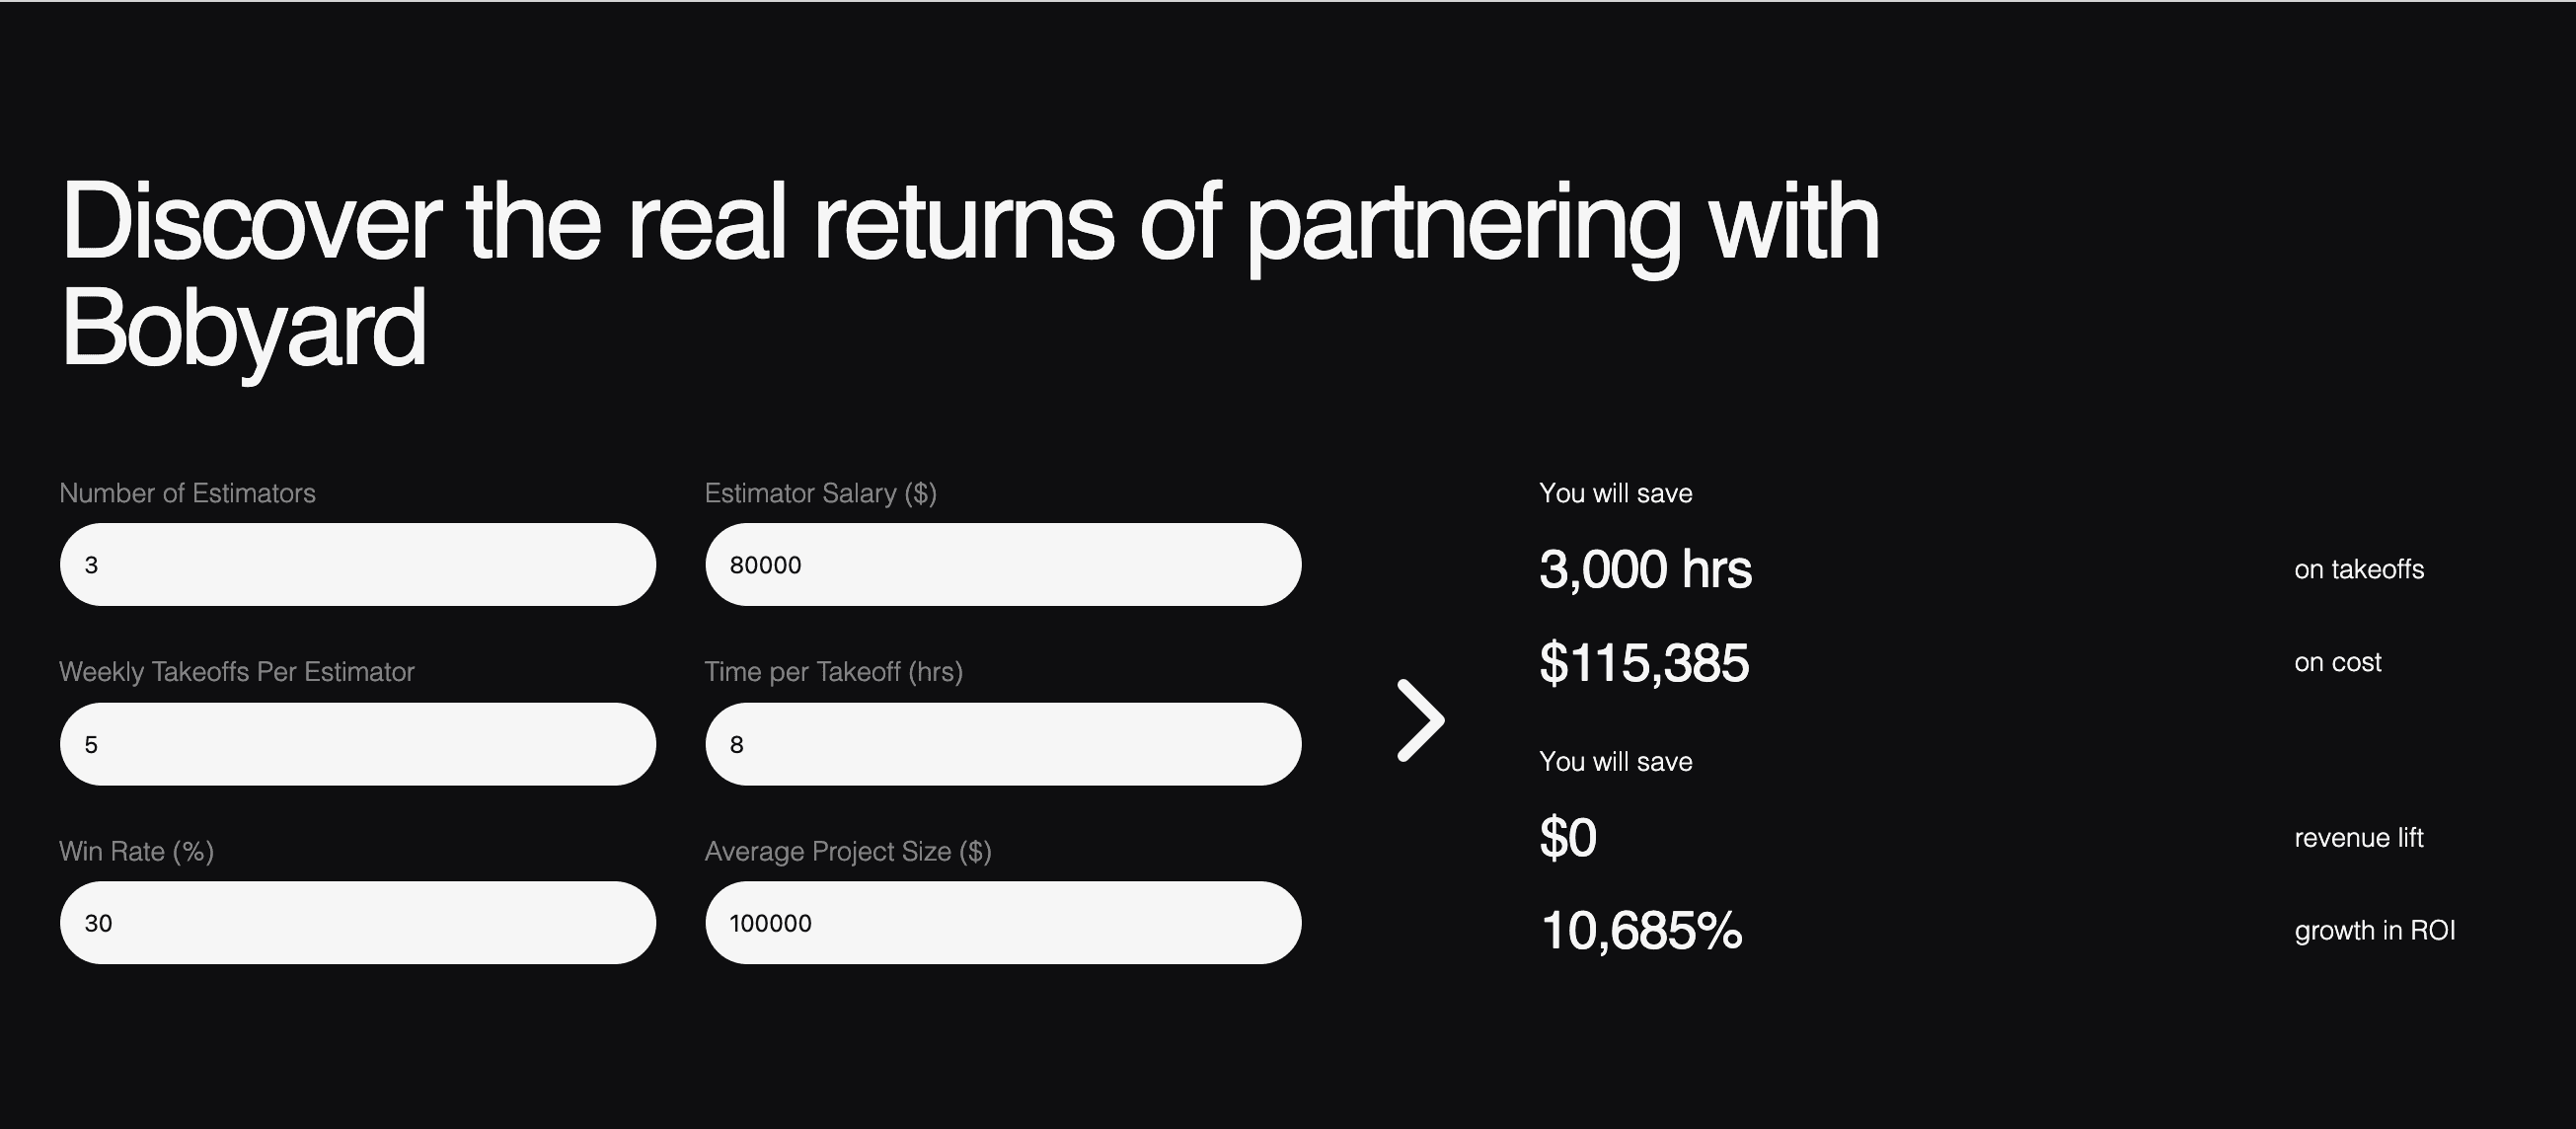Select the Time per Takeoff input showing 8

tap(1001, 743)
